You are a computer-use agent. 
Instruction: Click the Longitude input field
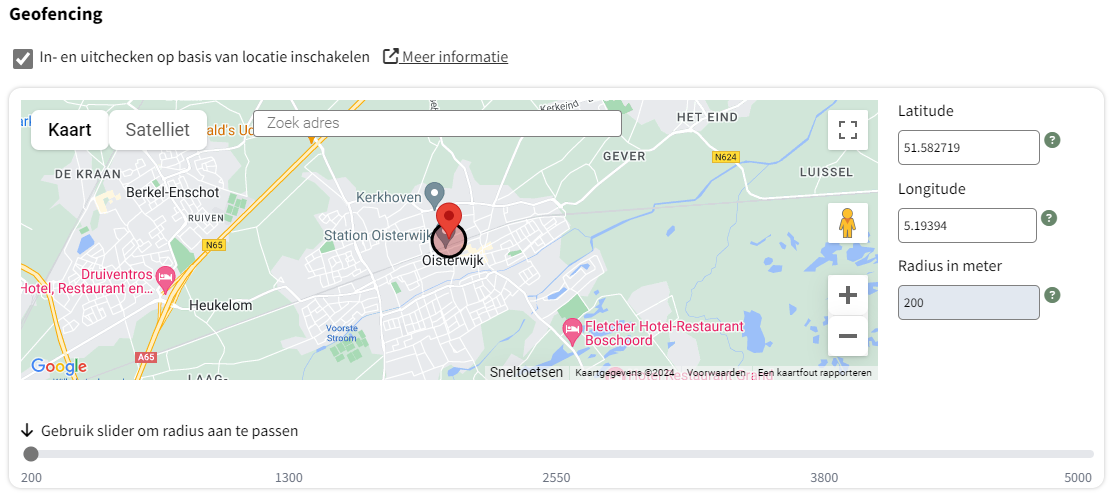(967, 226)
